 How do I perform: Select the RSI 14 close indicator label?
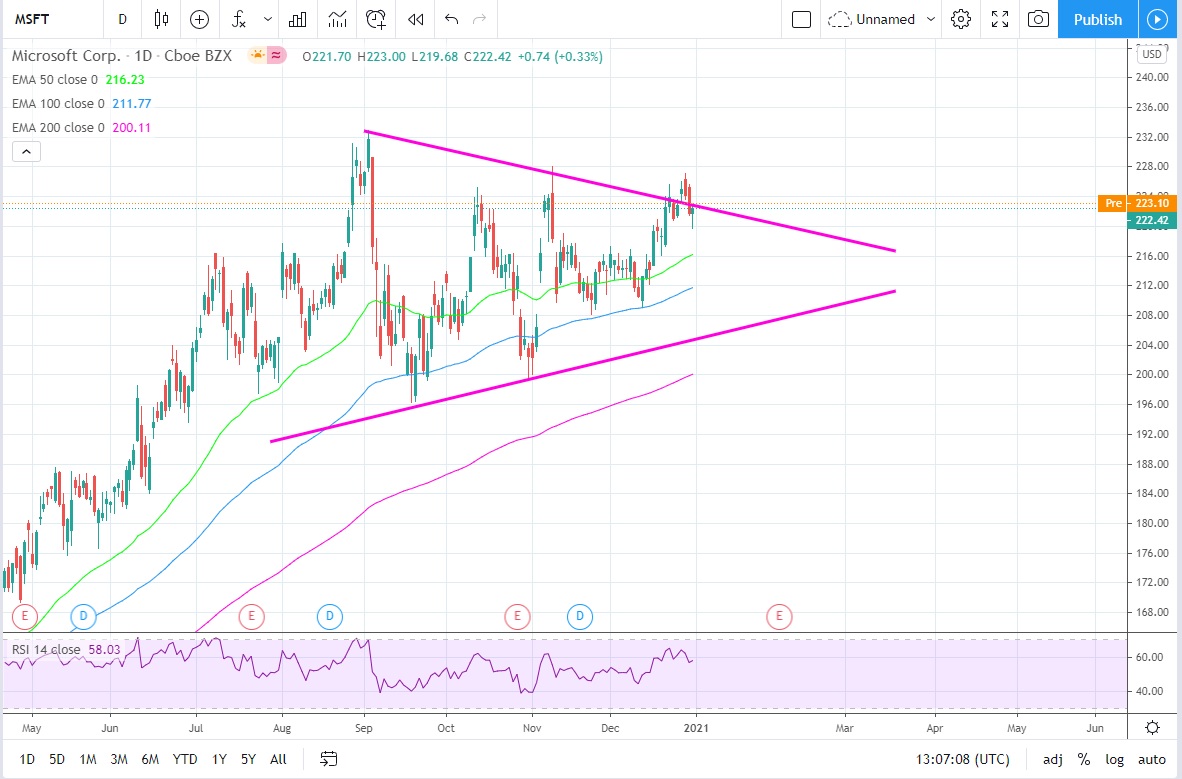(x=46, y=649)
